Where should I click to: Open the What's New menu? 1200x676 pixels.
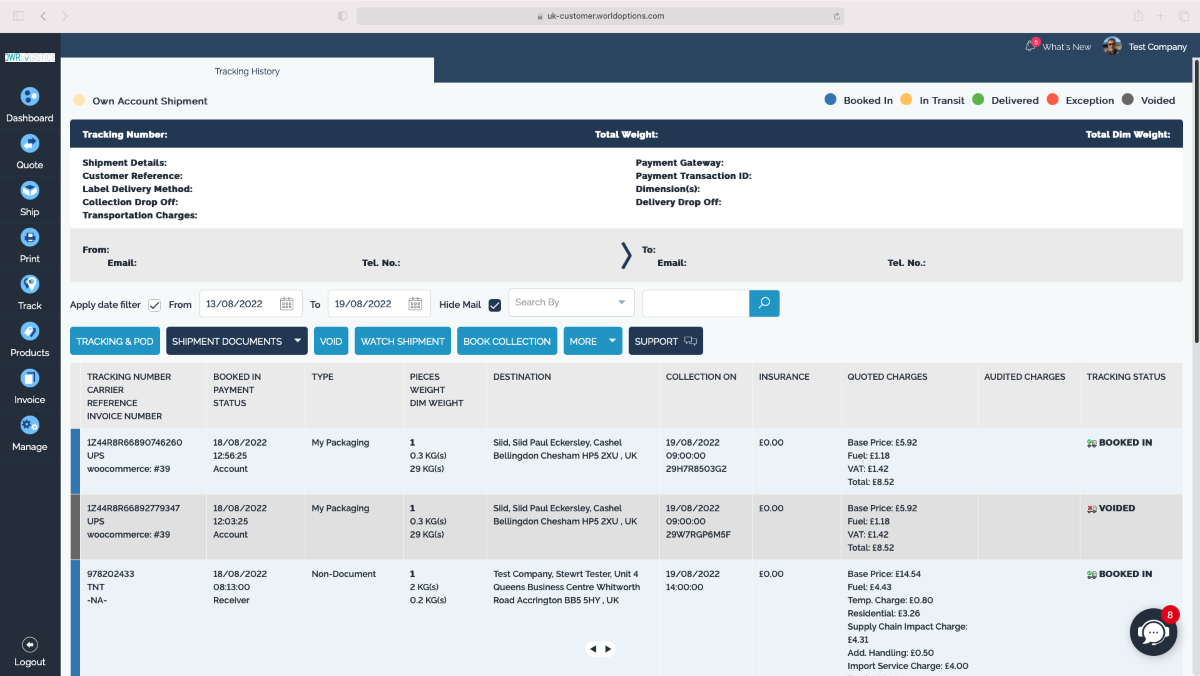click(1057, 45)
